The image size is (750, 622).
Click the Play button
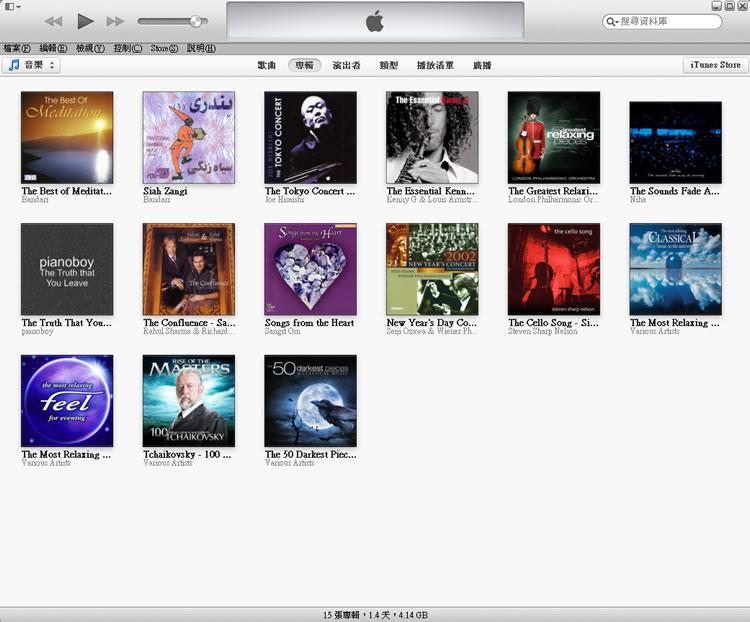(85, 21)
